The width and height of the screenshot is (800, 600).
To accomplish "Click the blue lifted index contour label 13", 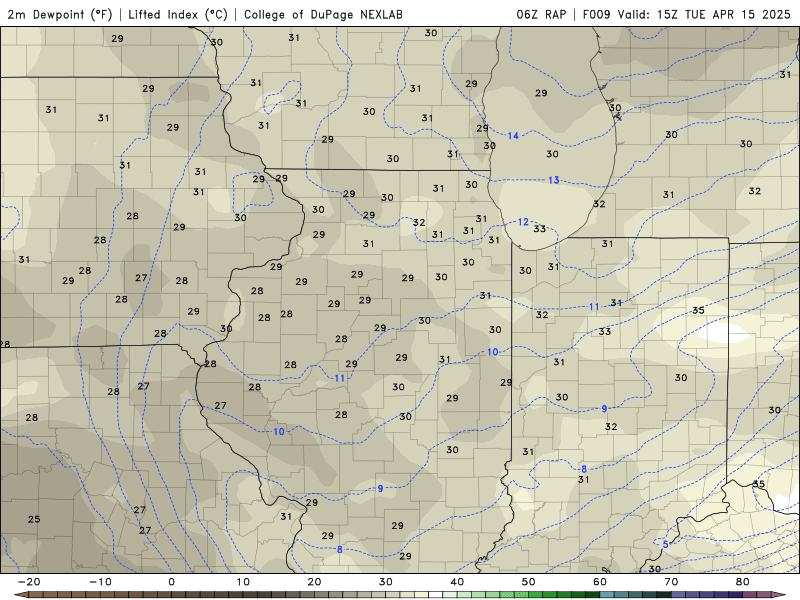I will click(x=554, y=180).
